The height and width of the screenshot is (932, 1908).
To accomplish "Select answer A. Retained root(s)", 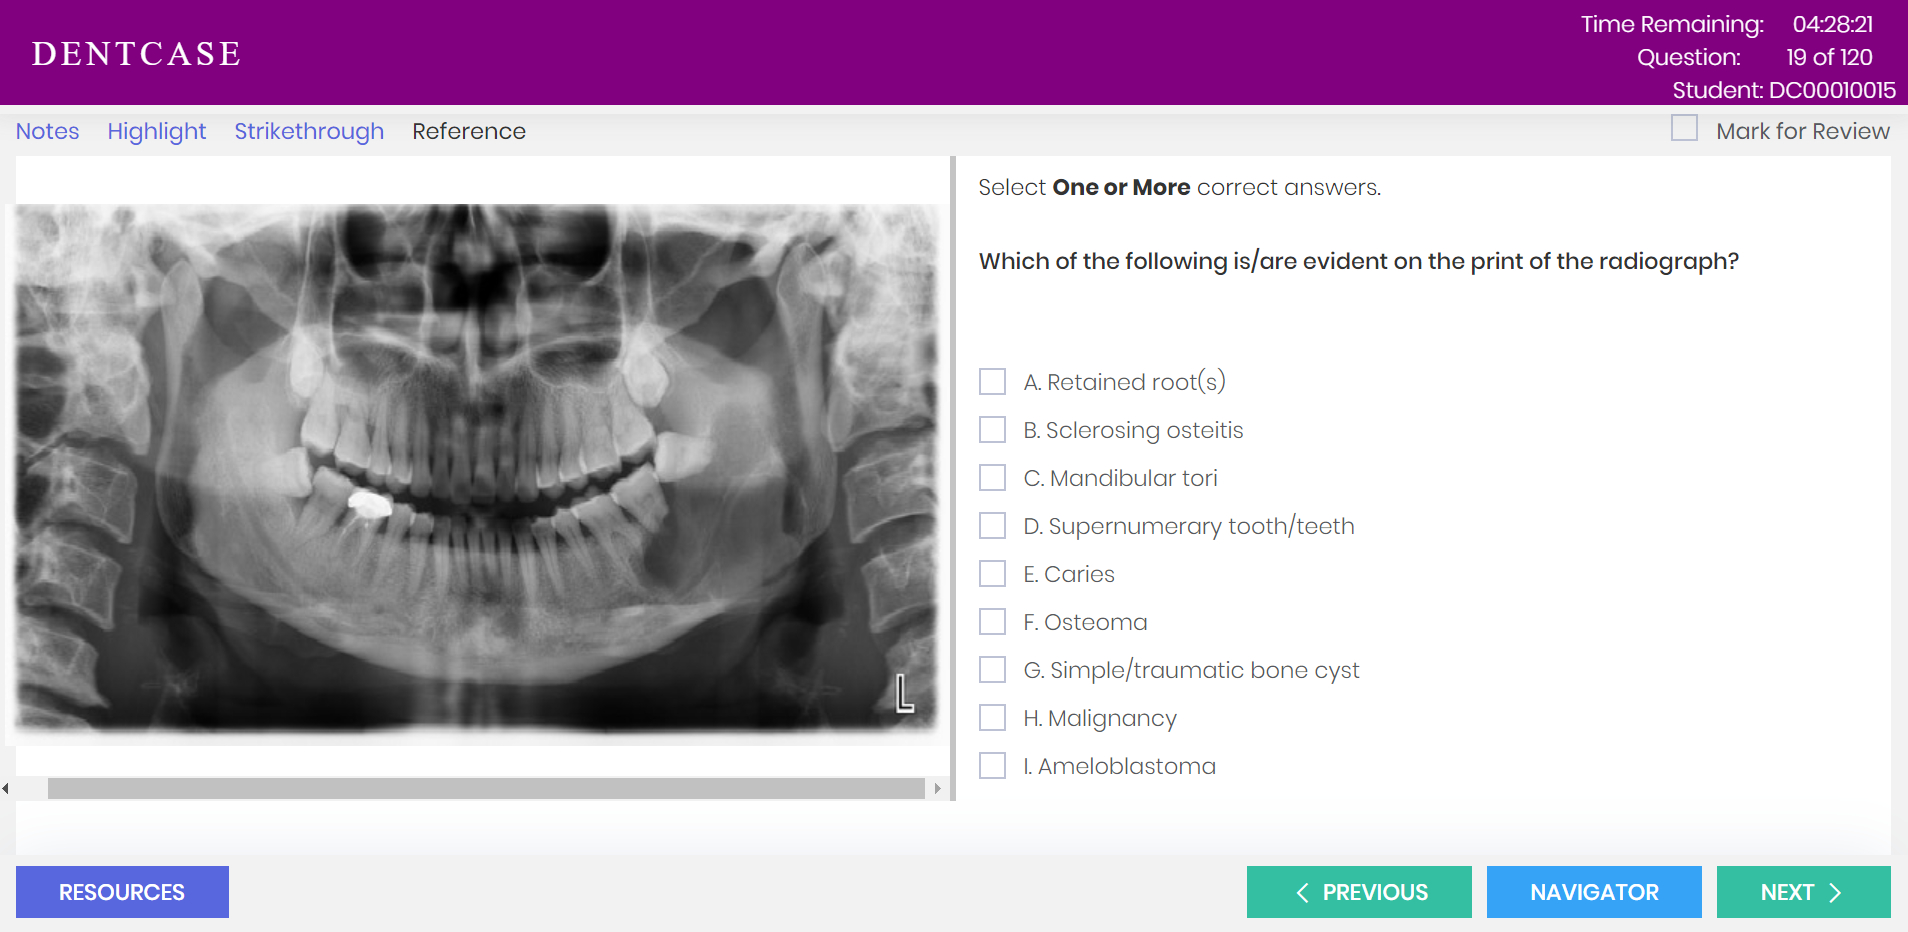I will tap(992, 381).
